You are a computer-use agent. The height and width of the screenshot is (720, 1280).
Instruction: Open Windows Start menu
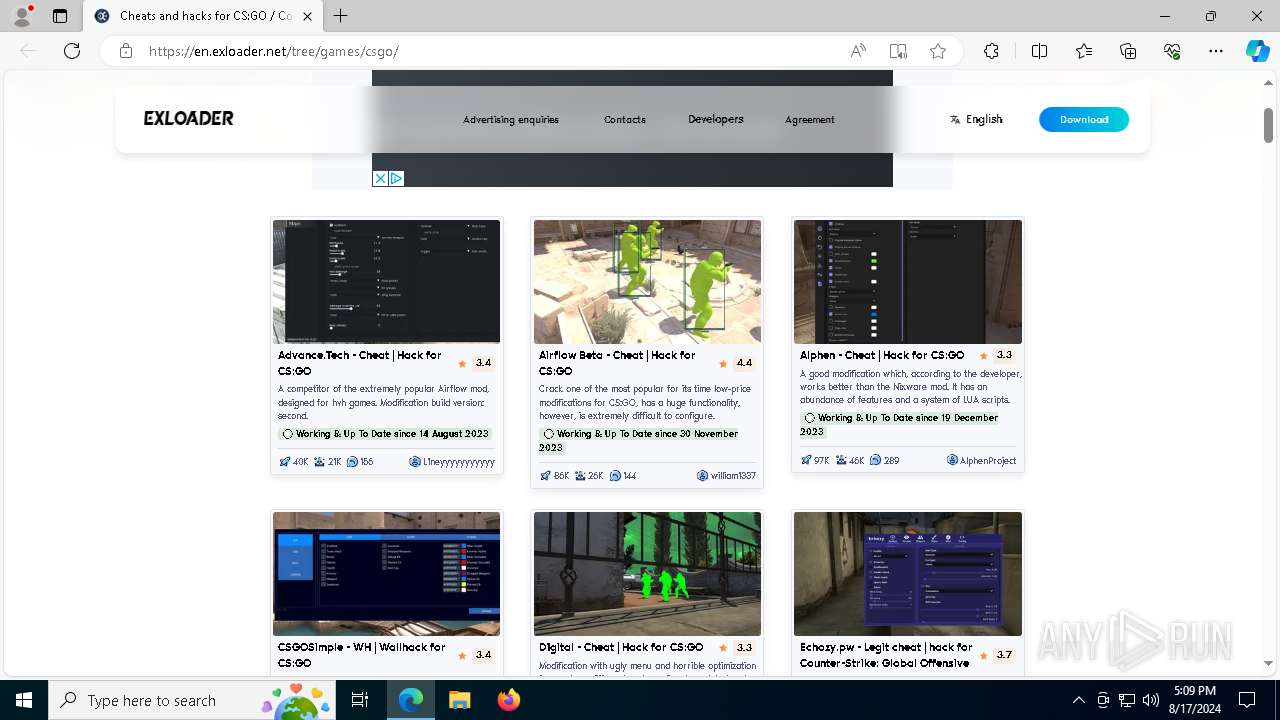pyautogui.click(x=24, y=700)
